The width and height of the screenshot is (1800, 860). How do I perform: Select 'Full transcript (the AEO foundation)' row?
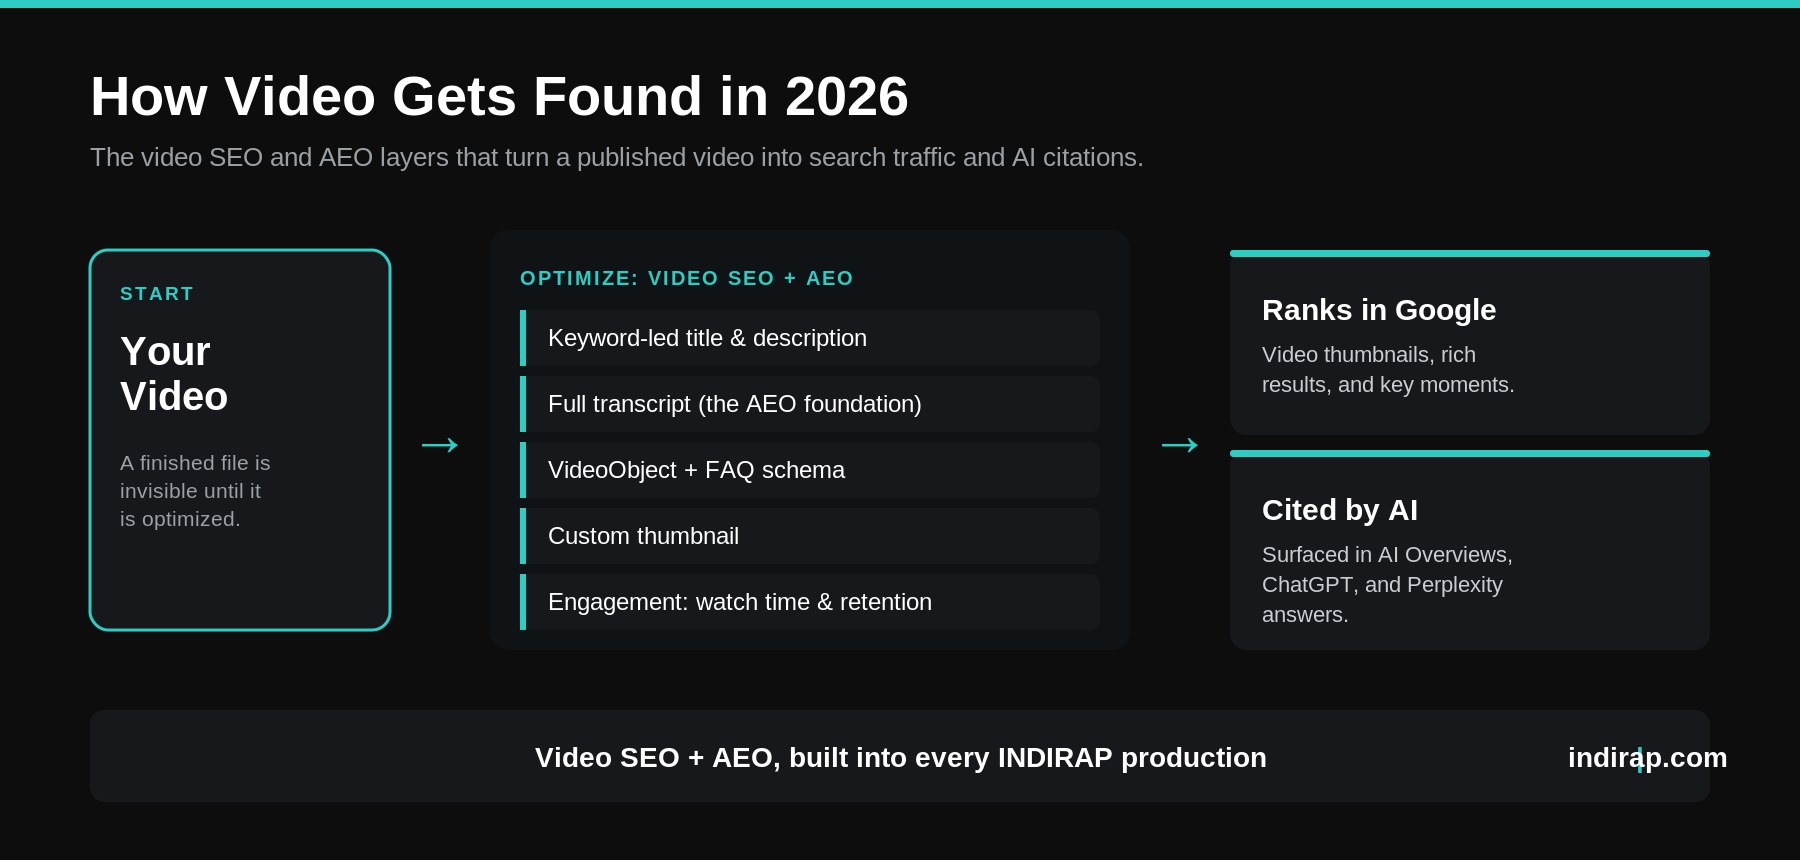click(810, 404)
